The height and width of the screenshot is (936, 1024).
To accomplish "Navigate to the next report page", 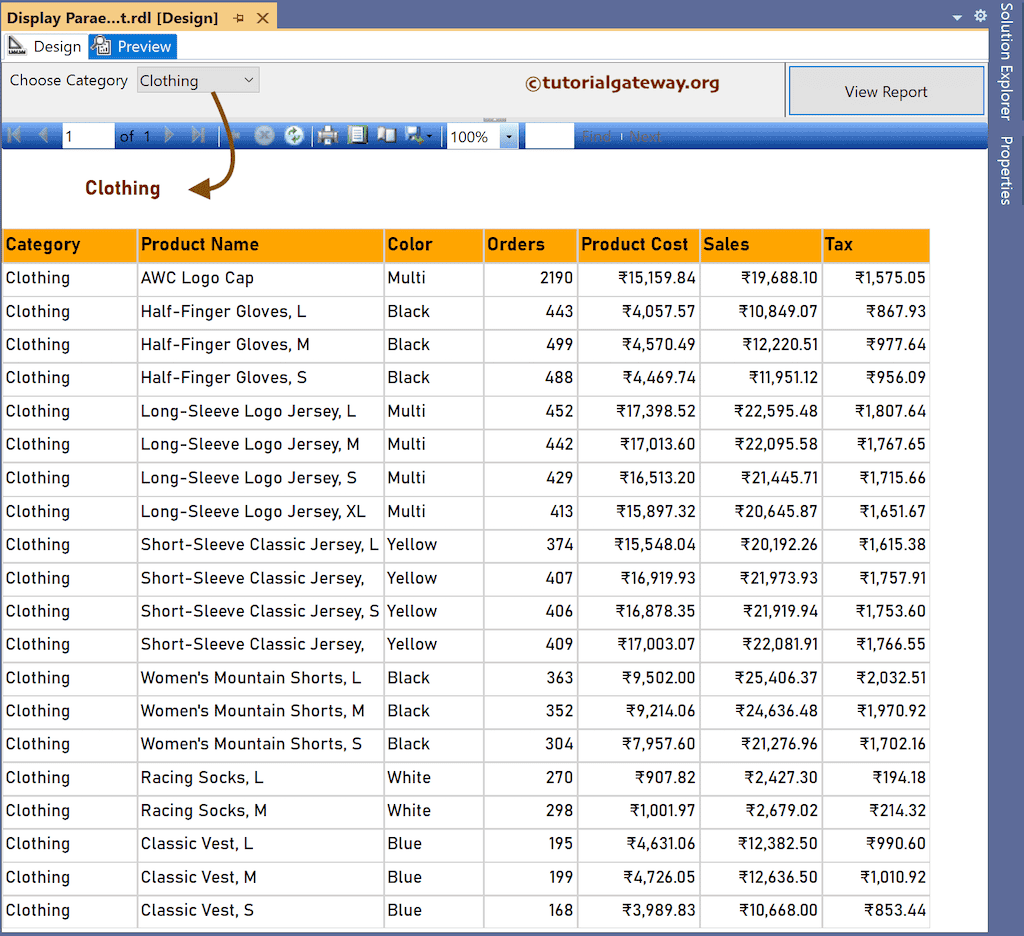I will click(x=169, y=136).
